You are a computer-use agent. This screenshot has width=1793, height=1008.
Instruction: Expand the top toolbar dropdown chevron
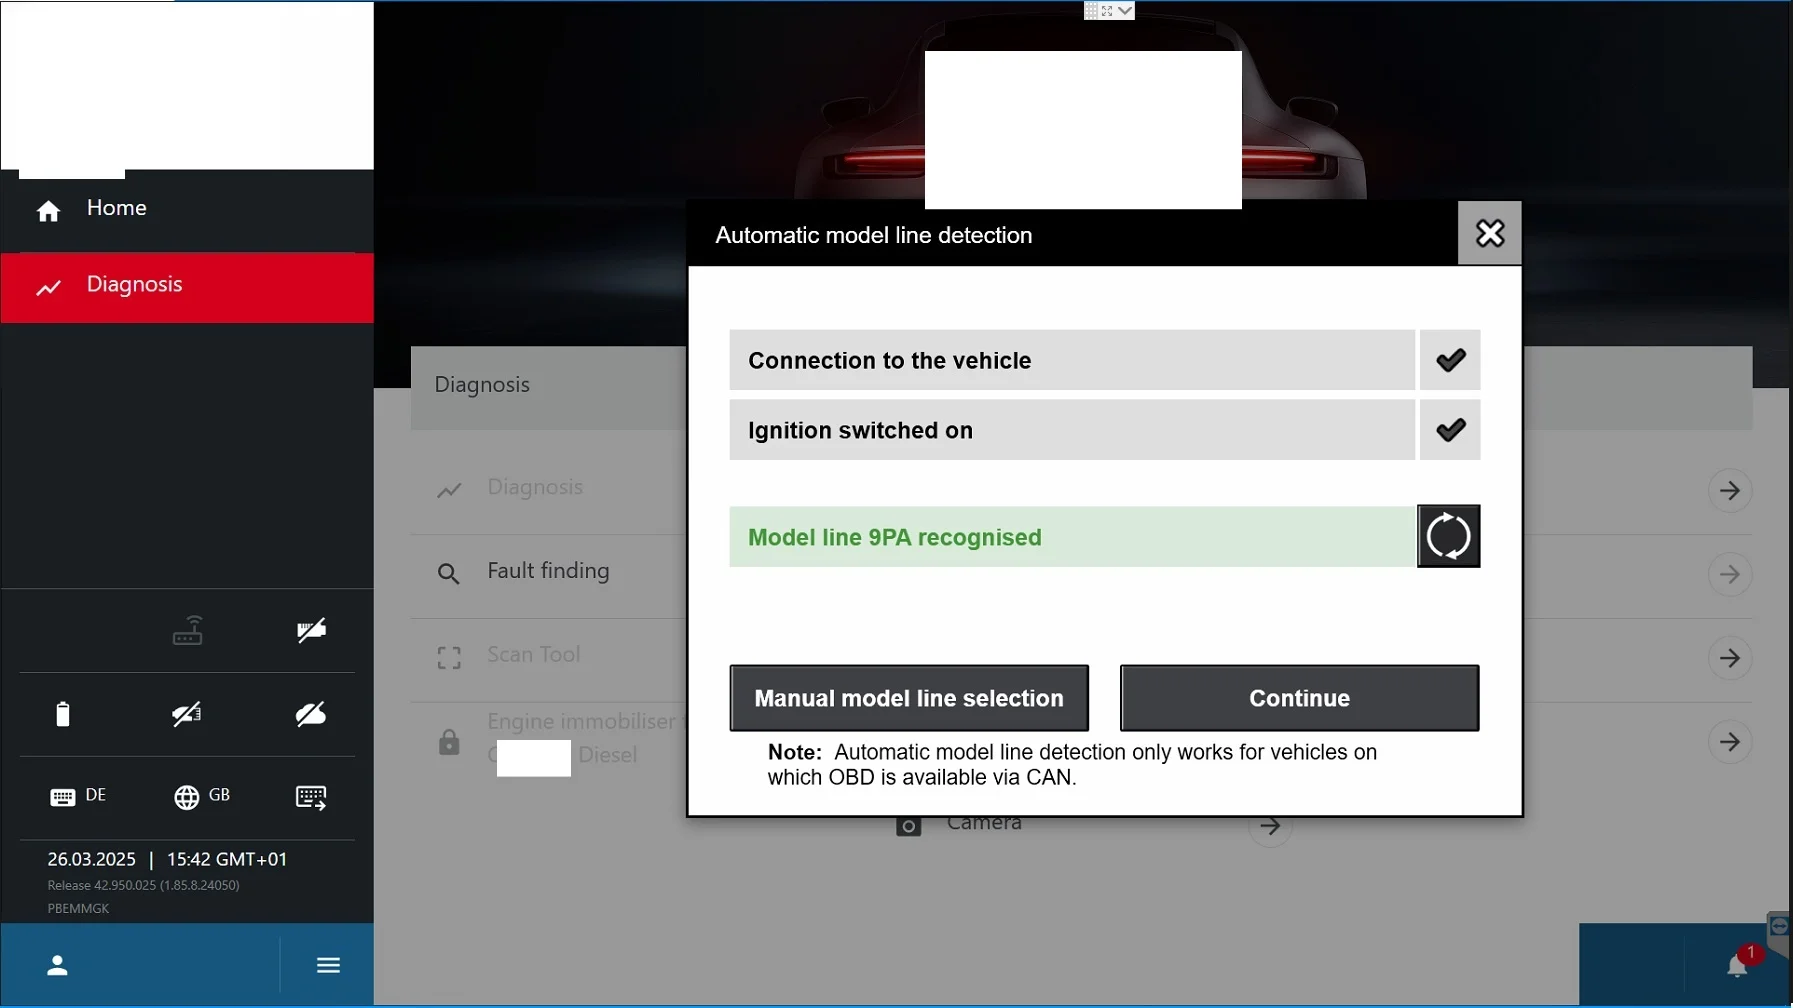pos(1125,10)
